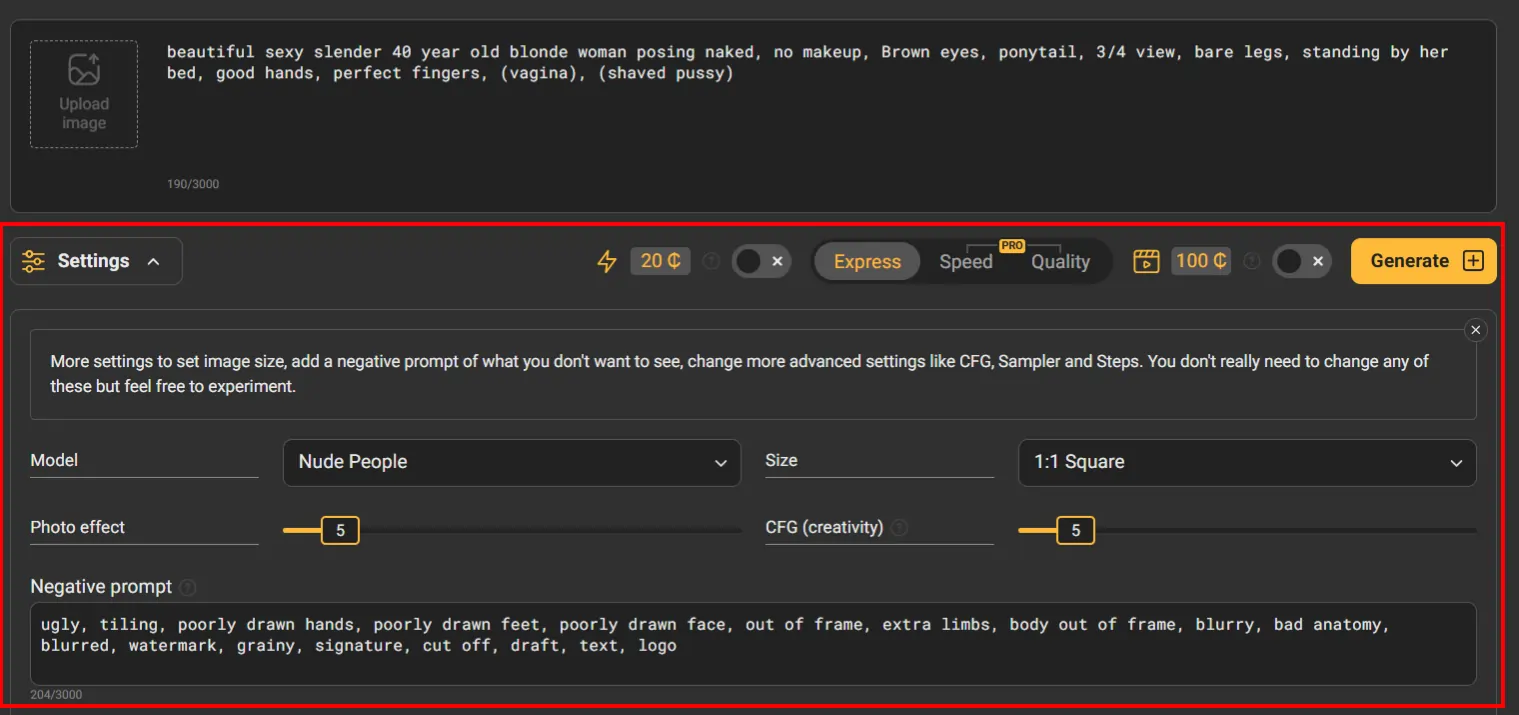This screenshot has height=715, width=1519.
Task: Click the Settings sliders icon
Action: point(33,260)
